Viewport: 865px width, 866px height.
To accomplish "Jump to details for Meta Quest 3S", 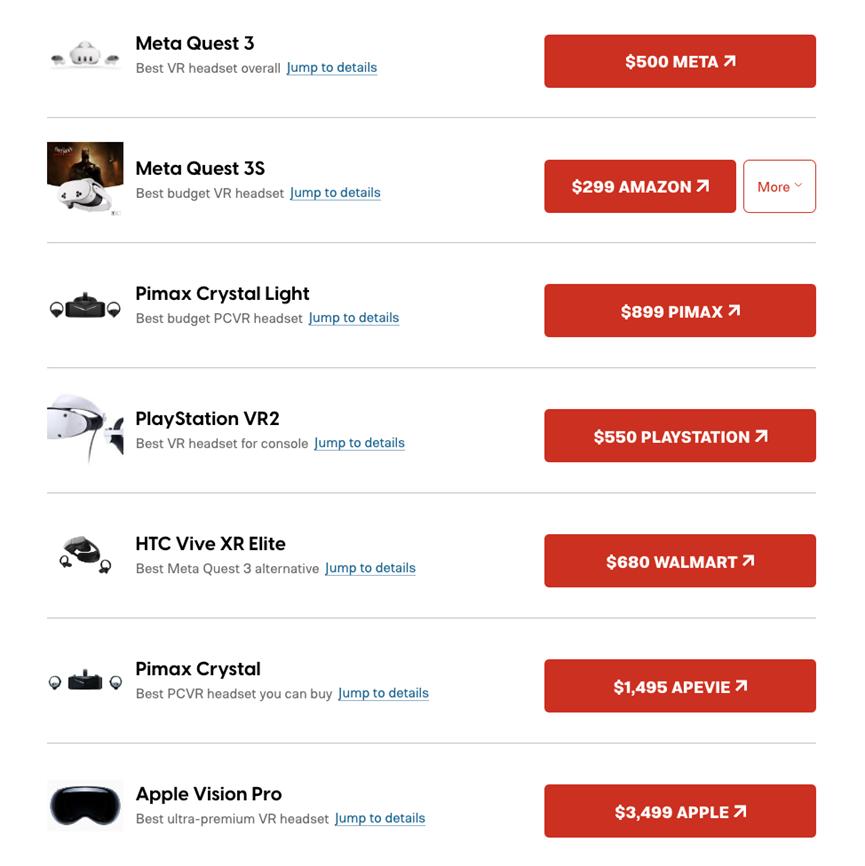I will (x=335, y=193).
